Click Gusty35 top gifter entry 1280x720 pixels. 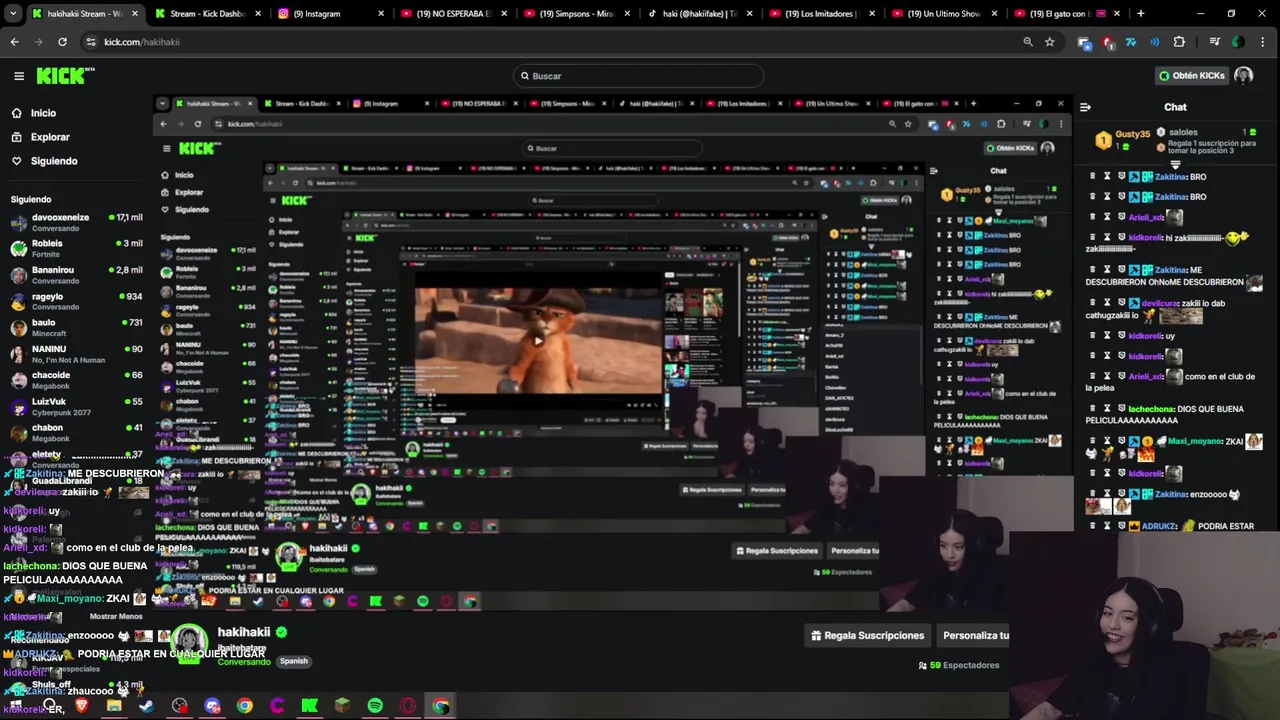coord(1122,140)
